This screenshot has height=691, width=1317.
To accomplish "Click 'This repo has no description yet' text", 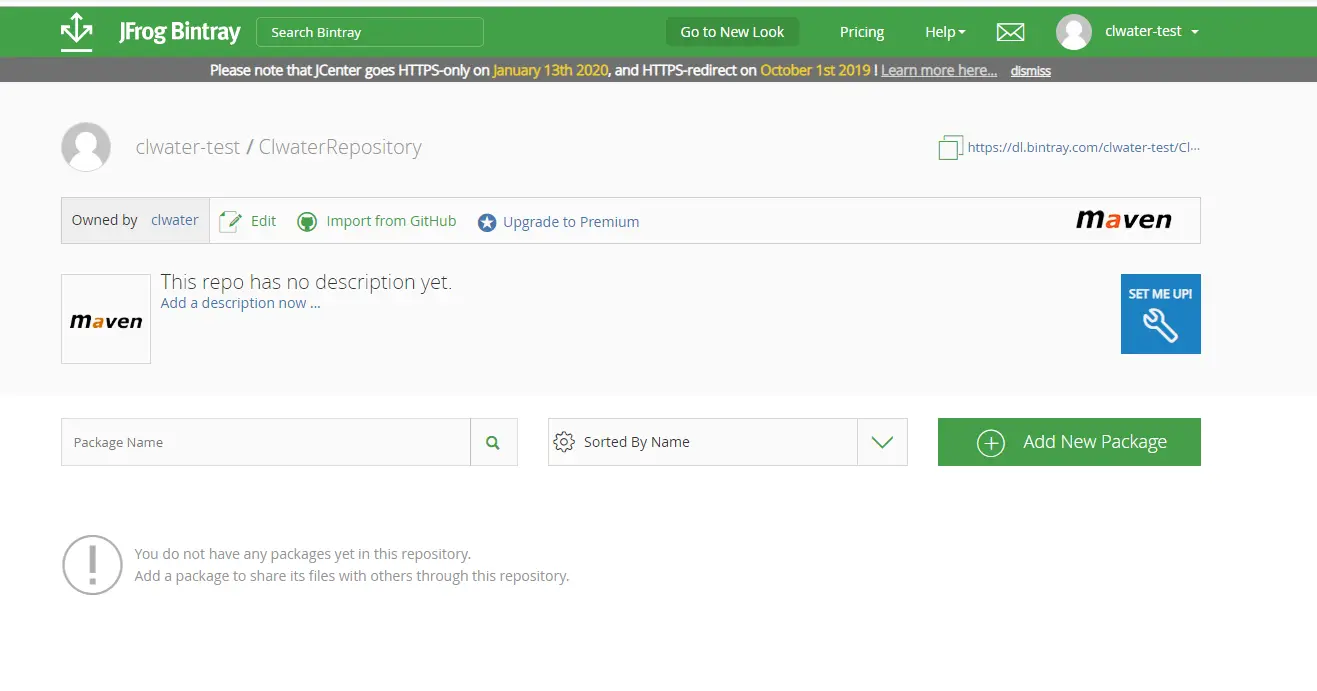I will tap(306, 282).
